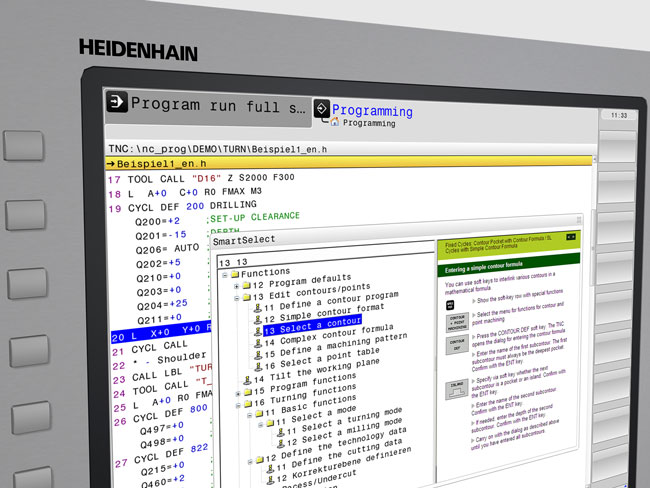The height and width of the screenshot is (488, 650).
Task: Click icon of 16 Select a point table
Action: (x=259, y=366)
